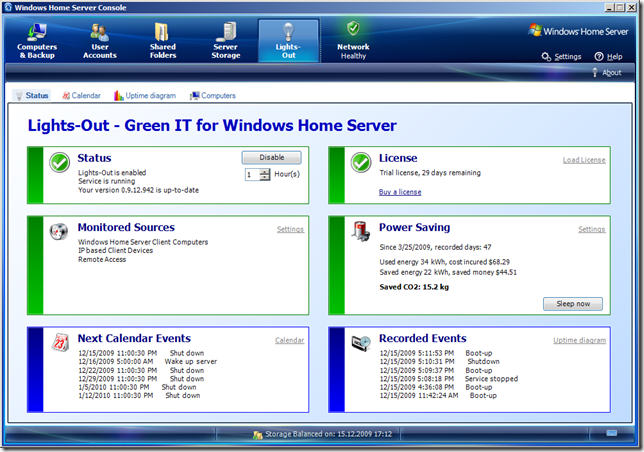The width and height of the screenshot is (644, 452).
Task: Click 'Remote Access' monitored source
Action: [x=102, y=259]
